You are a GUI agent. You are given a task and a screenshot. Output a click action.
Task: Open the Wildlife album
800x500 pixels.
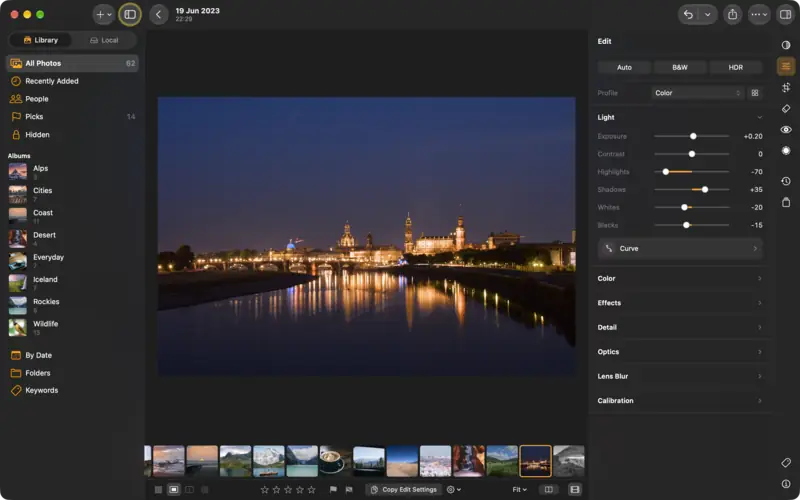(x=72, y=328)
